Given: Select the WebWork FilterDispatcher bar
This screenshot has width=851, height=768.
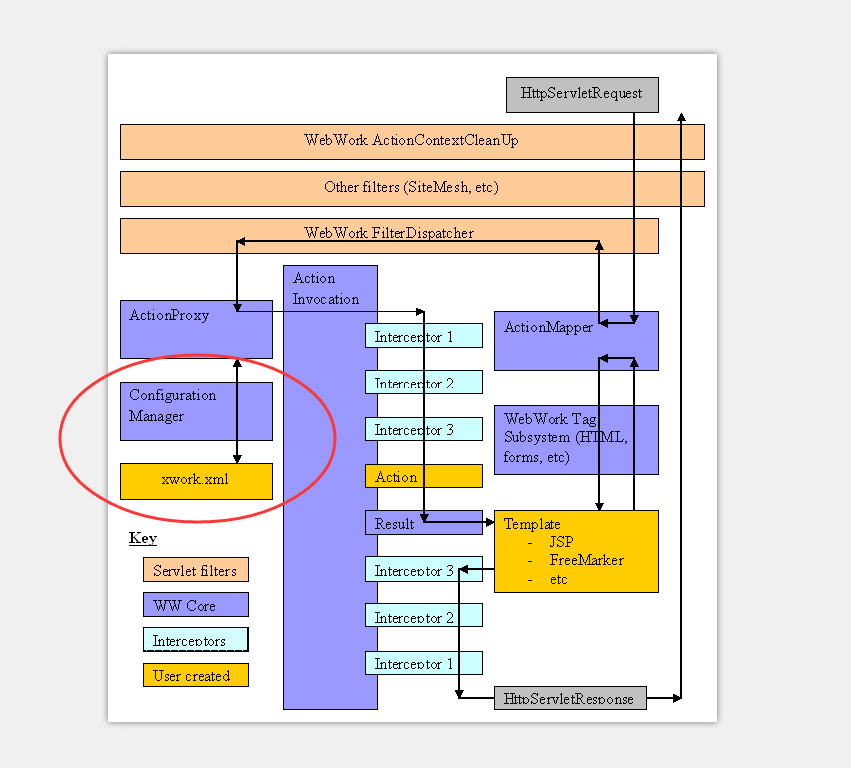Looking at the screenshot, I should pyautogui.click(x=389, y=236).
